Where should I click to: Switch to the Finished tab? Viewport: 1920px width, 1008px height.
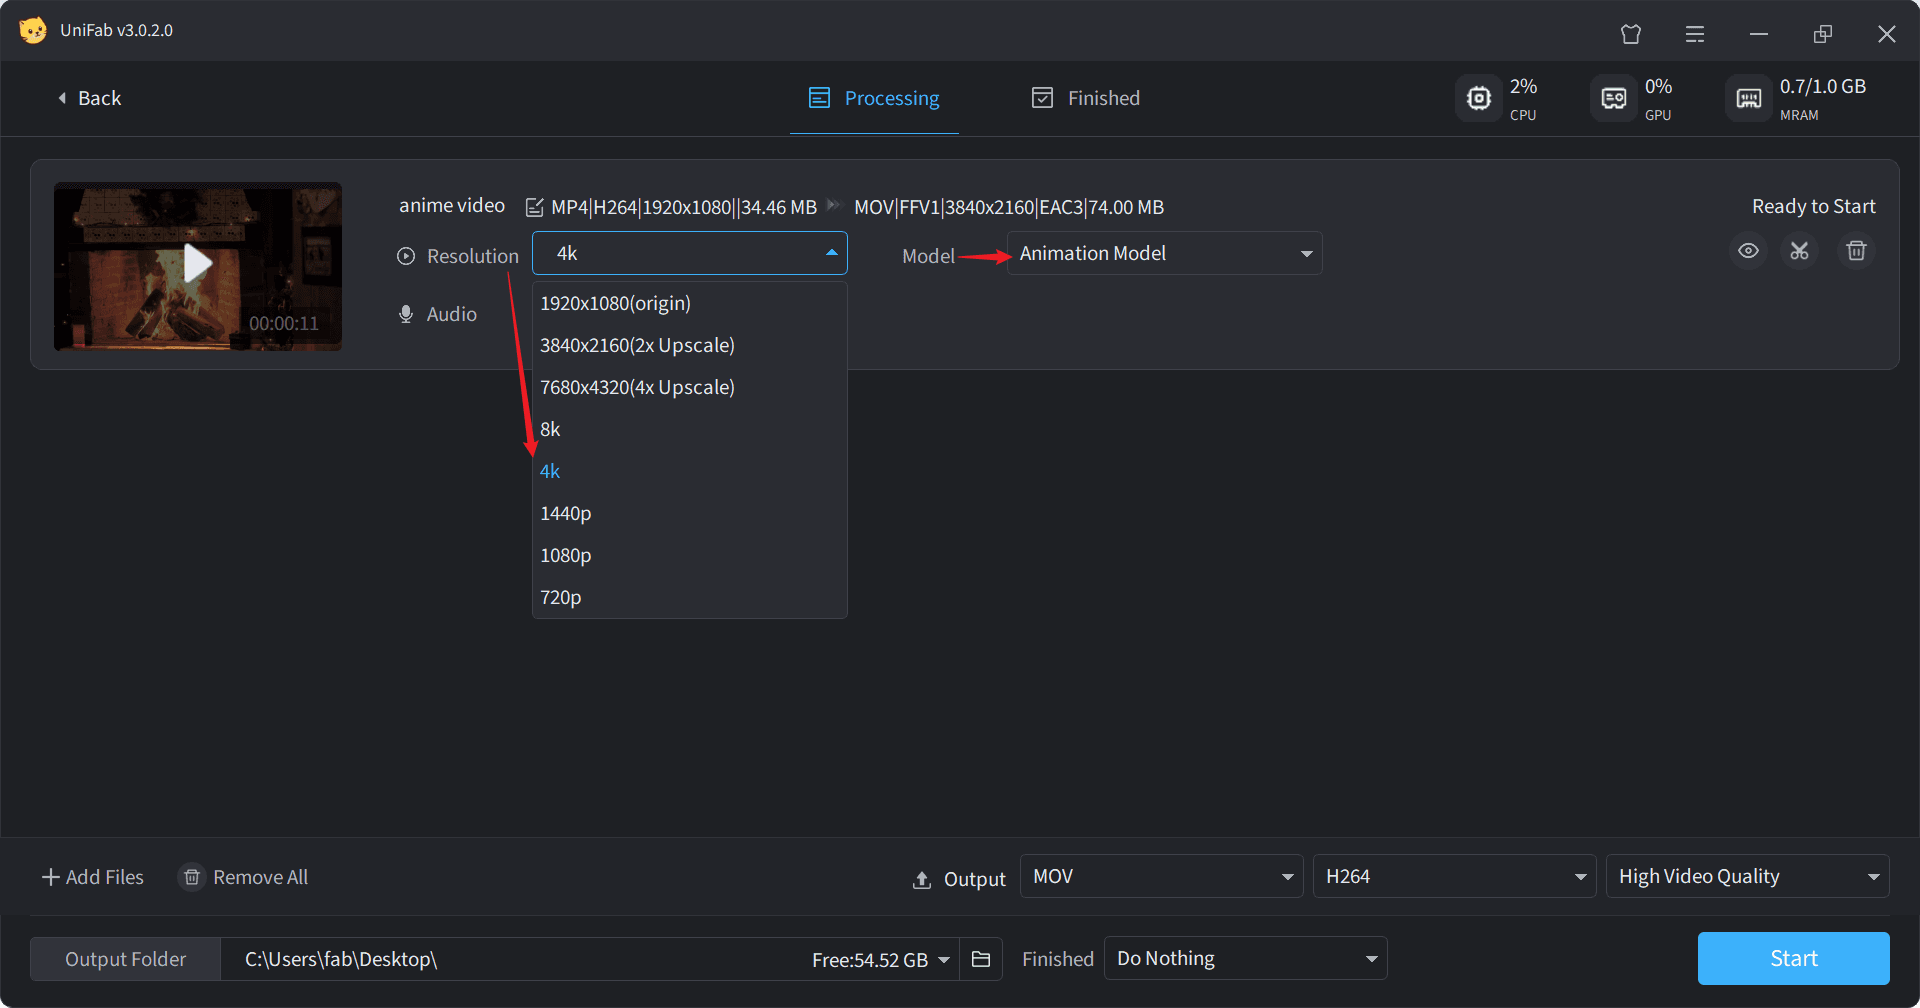[1086, 98]
